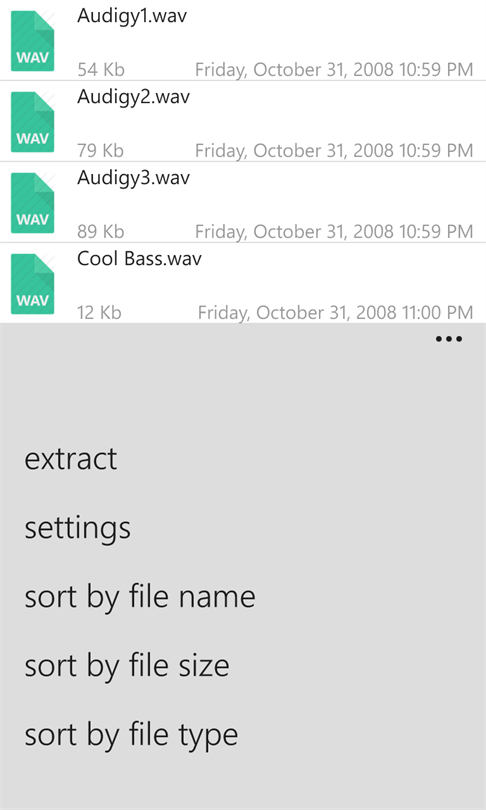Open settings from the menu

click(77, 528)
